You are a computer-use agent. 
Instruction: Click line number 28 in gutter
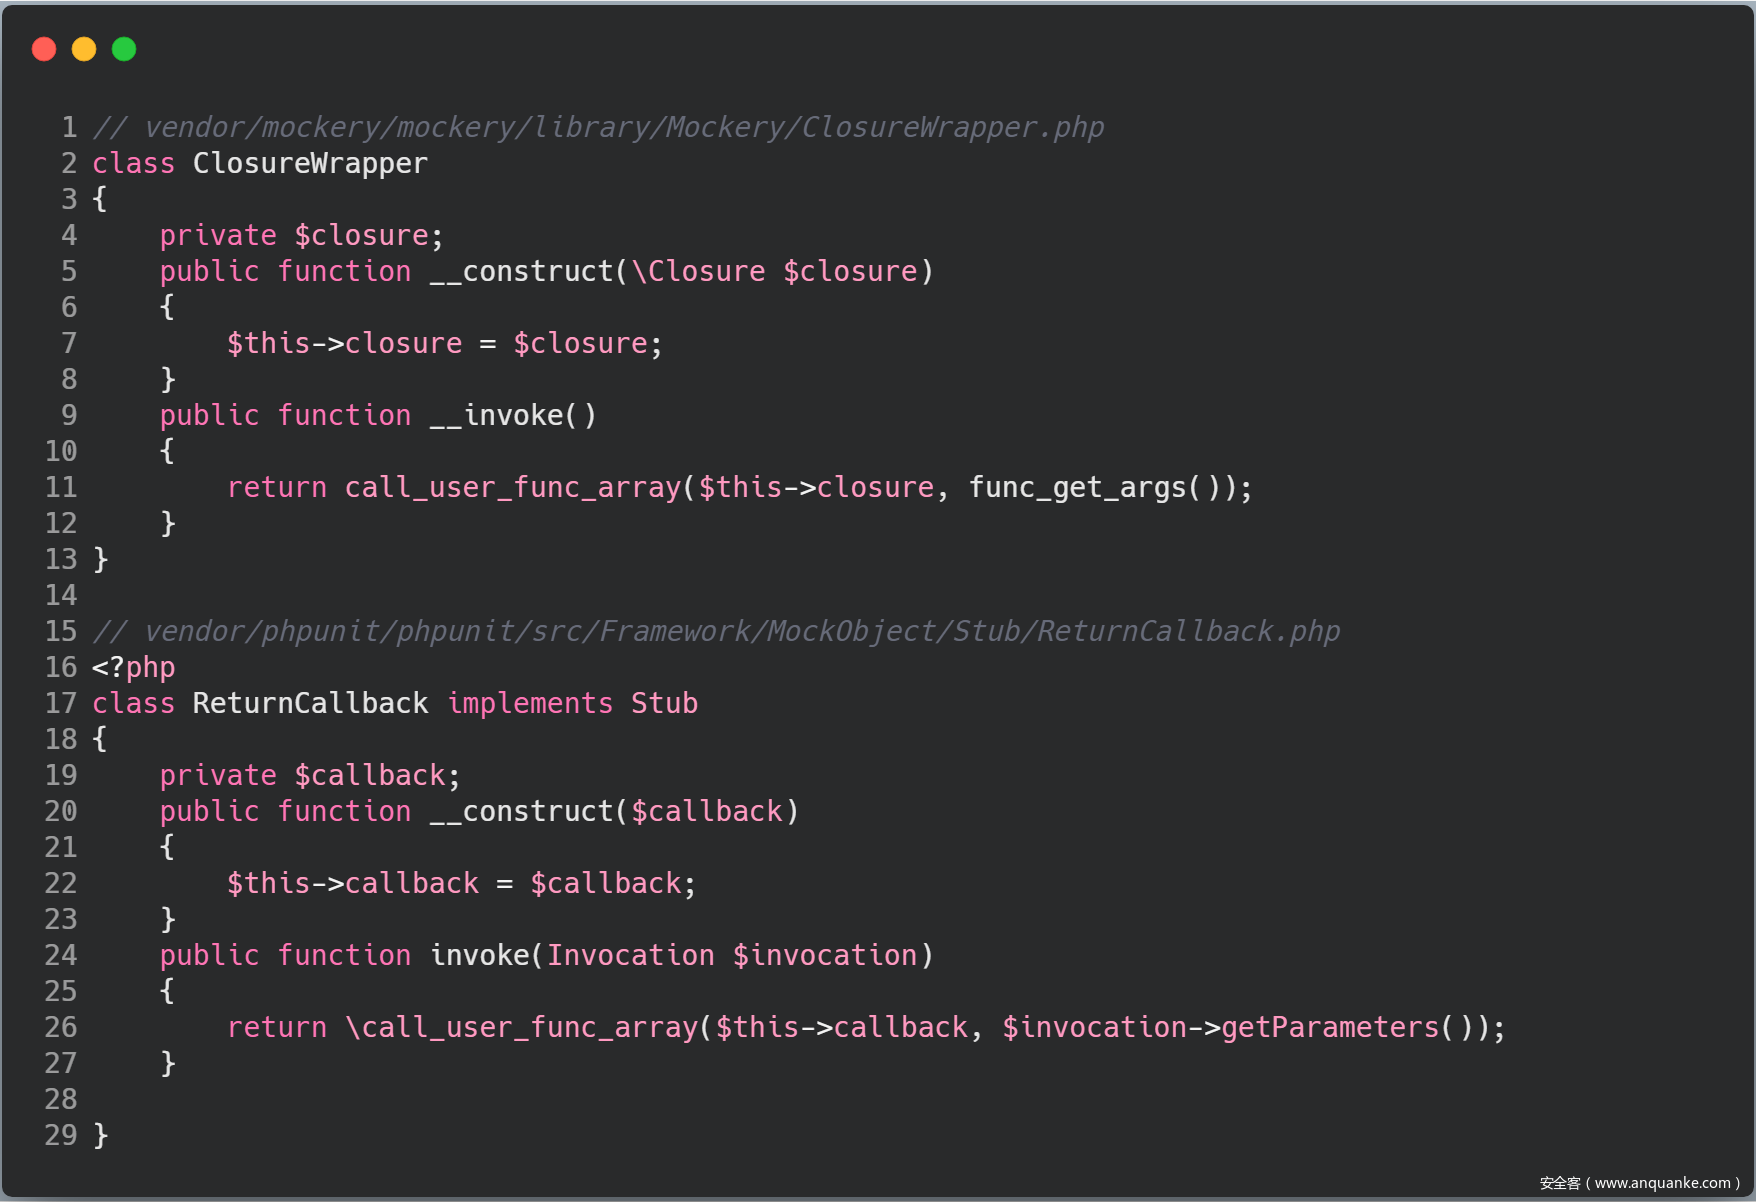point(61,1100)
